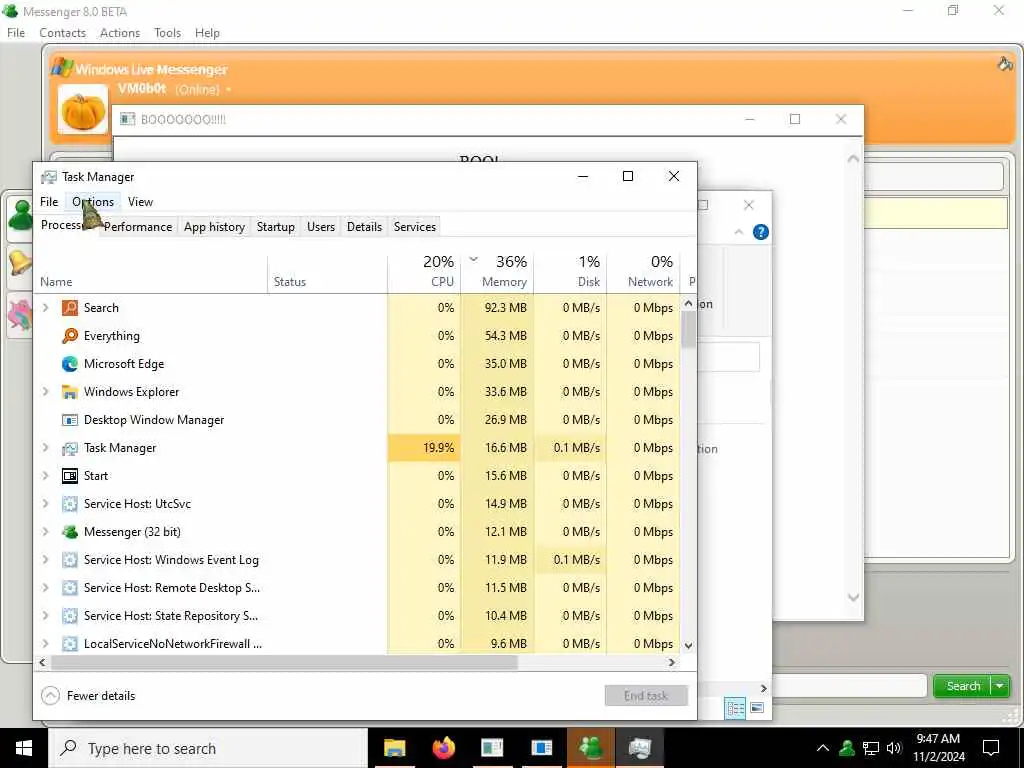Switch to the Details tab

(364, 227)
